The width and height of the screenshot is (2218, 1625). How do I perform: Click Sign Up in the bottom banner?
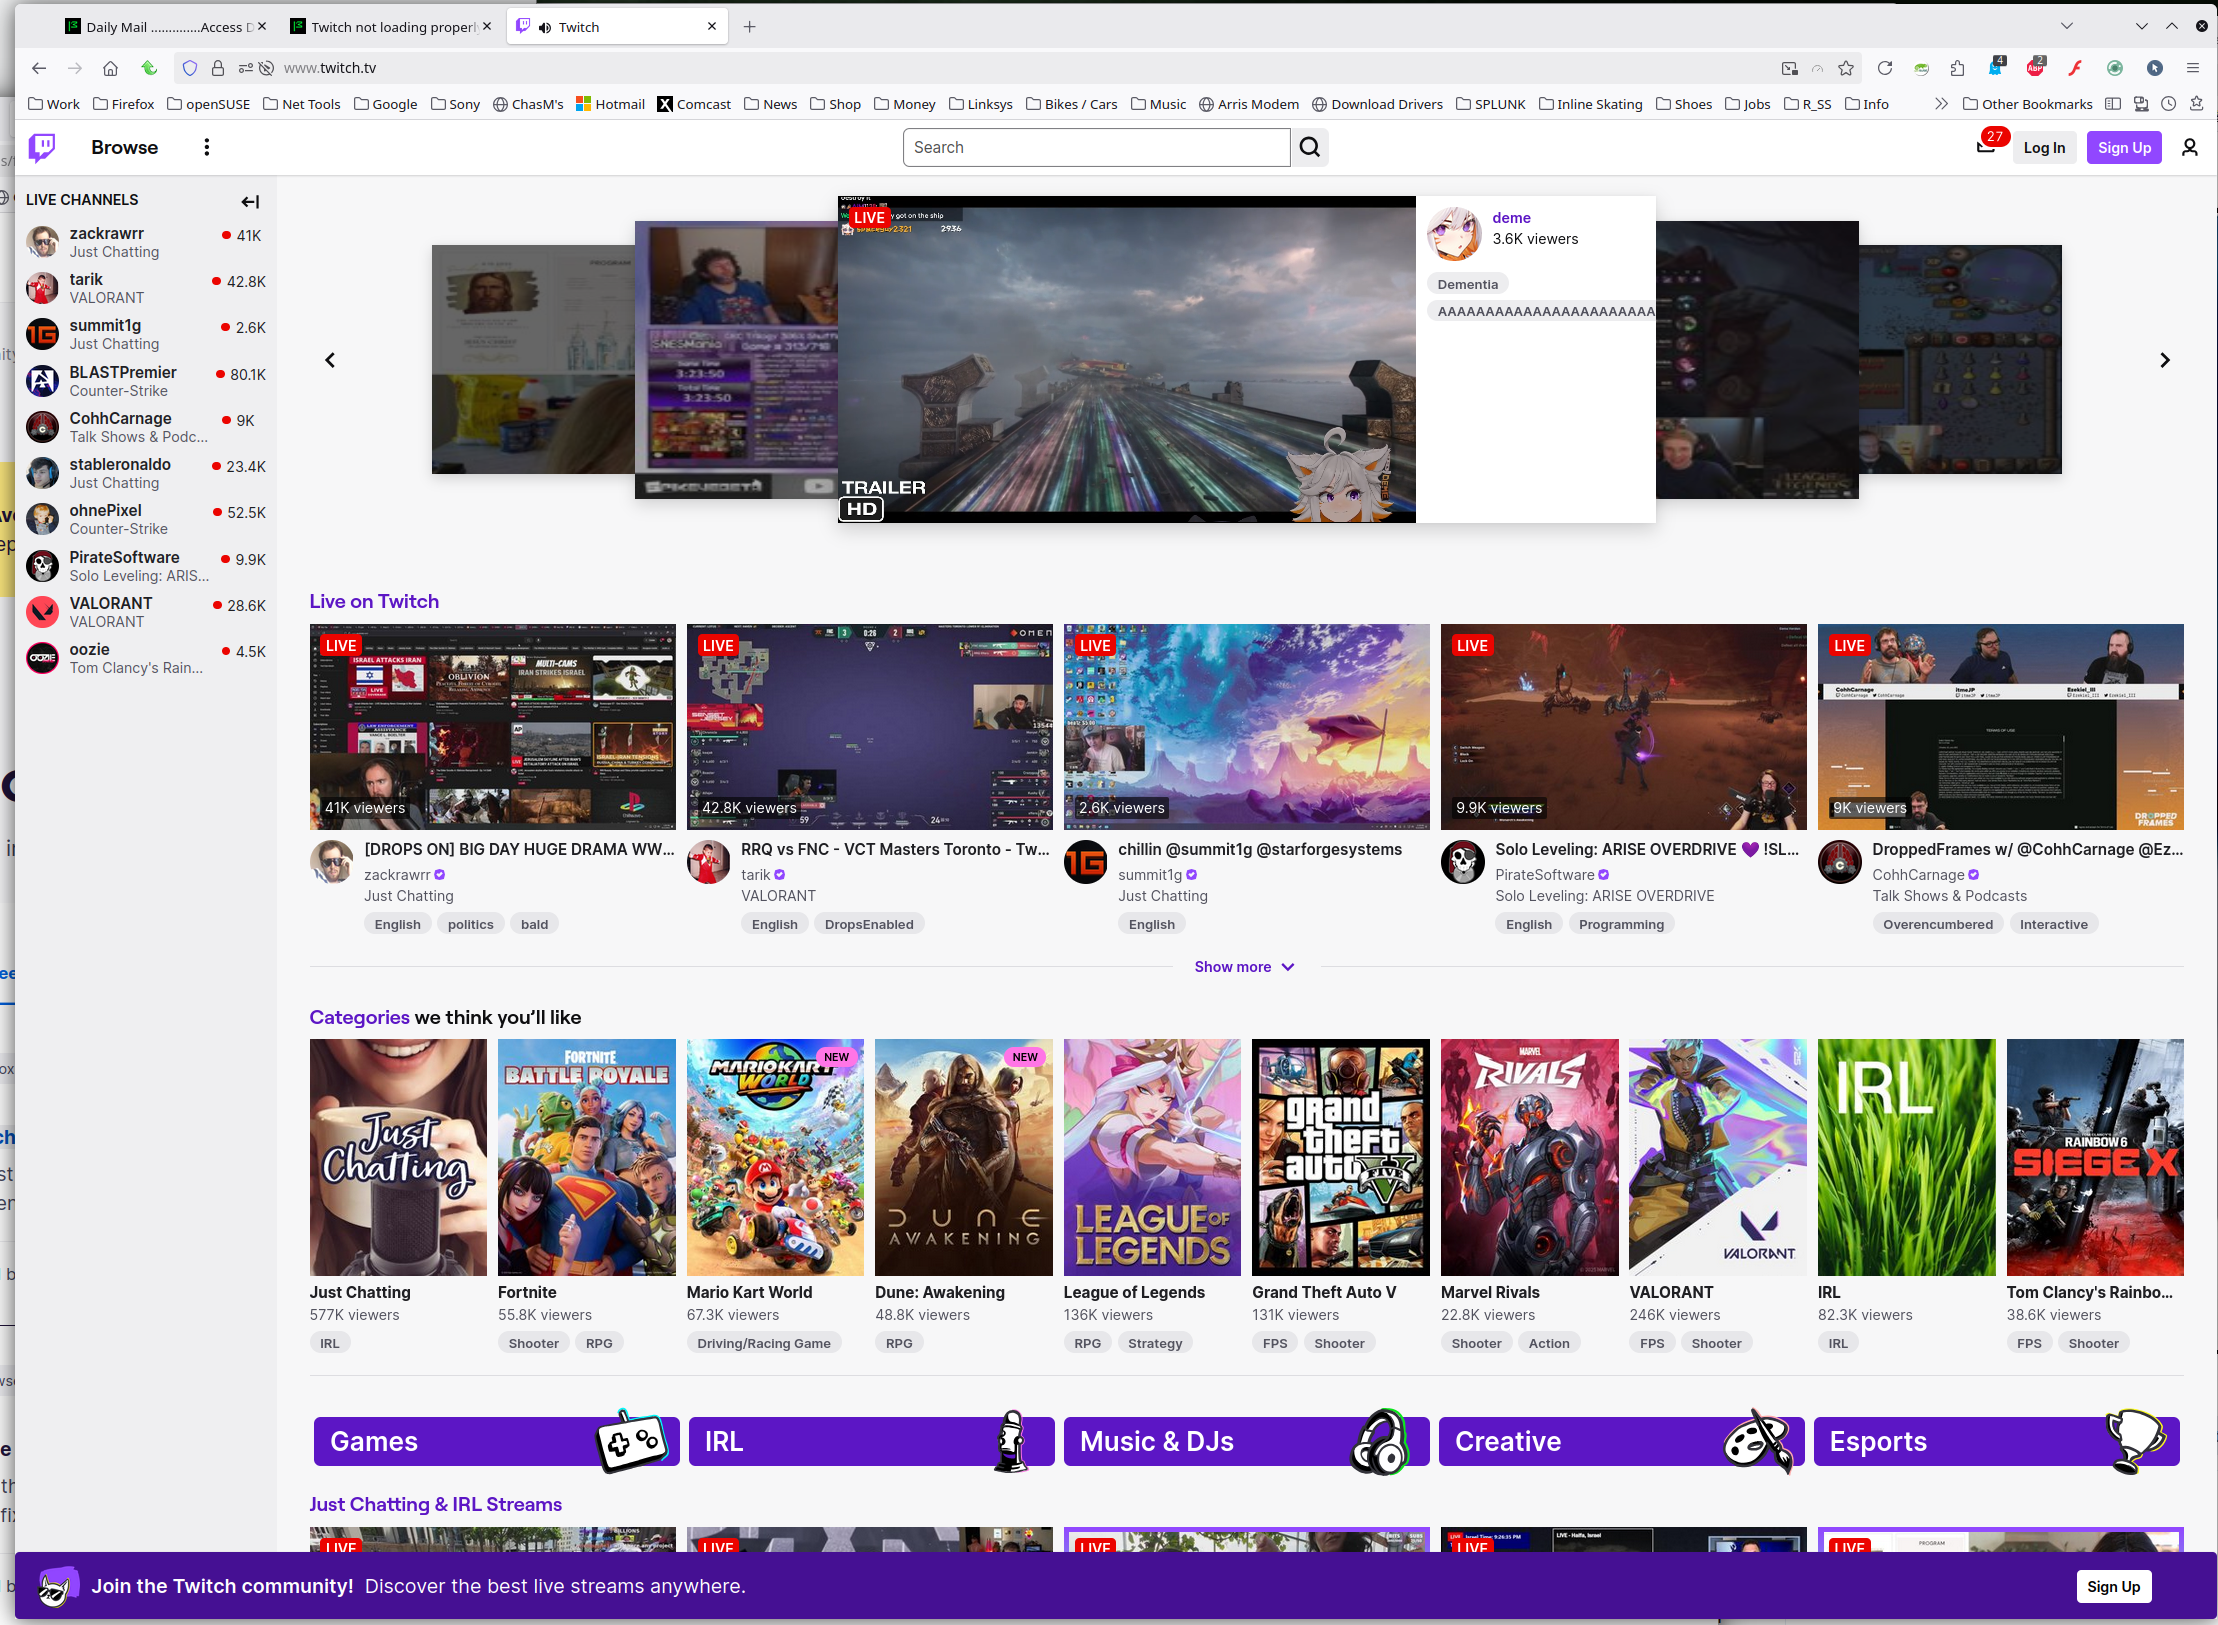[x=2113, y=1587]
